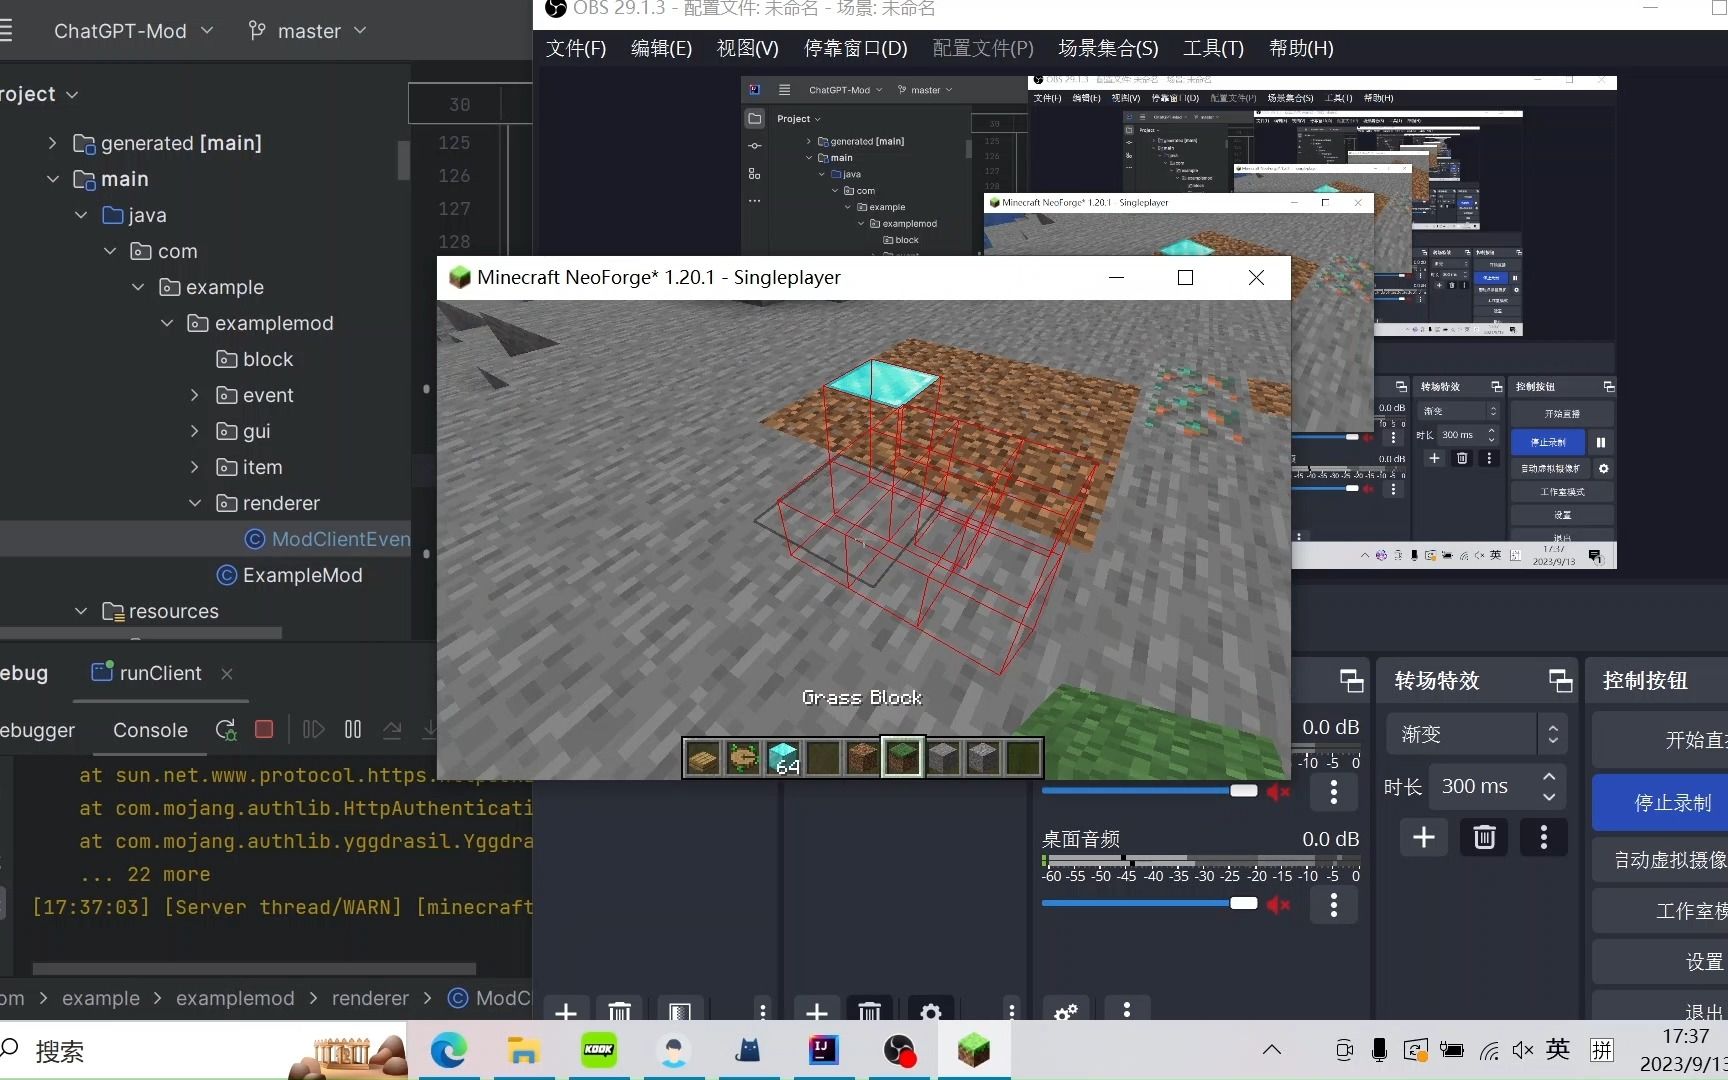Image resolution: width=1728 pixels, height=1080 pixels.
Task: Toggle IME English/Chinese mode indicator
Action: coord(1558,1049)
